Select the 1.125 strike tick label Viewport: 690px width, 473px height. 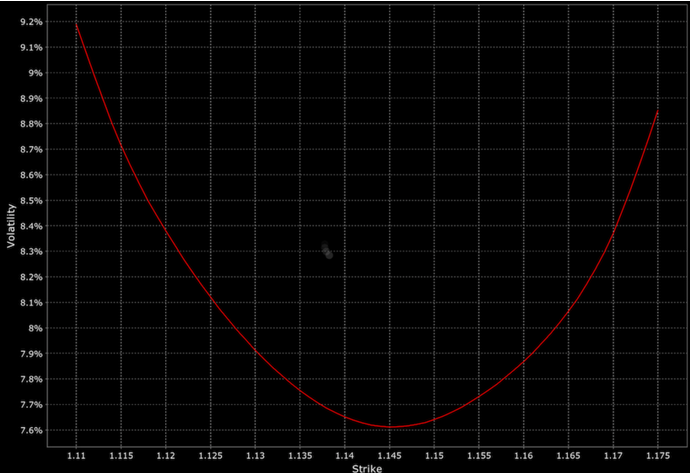[210, 453]
